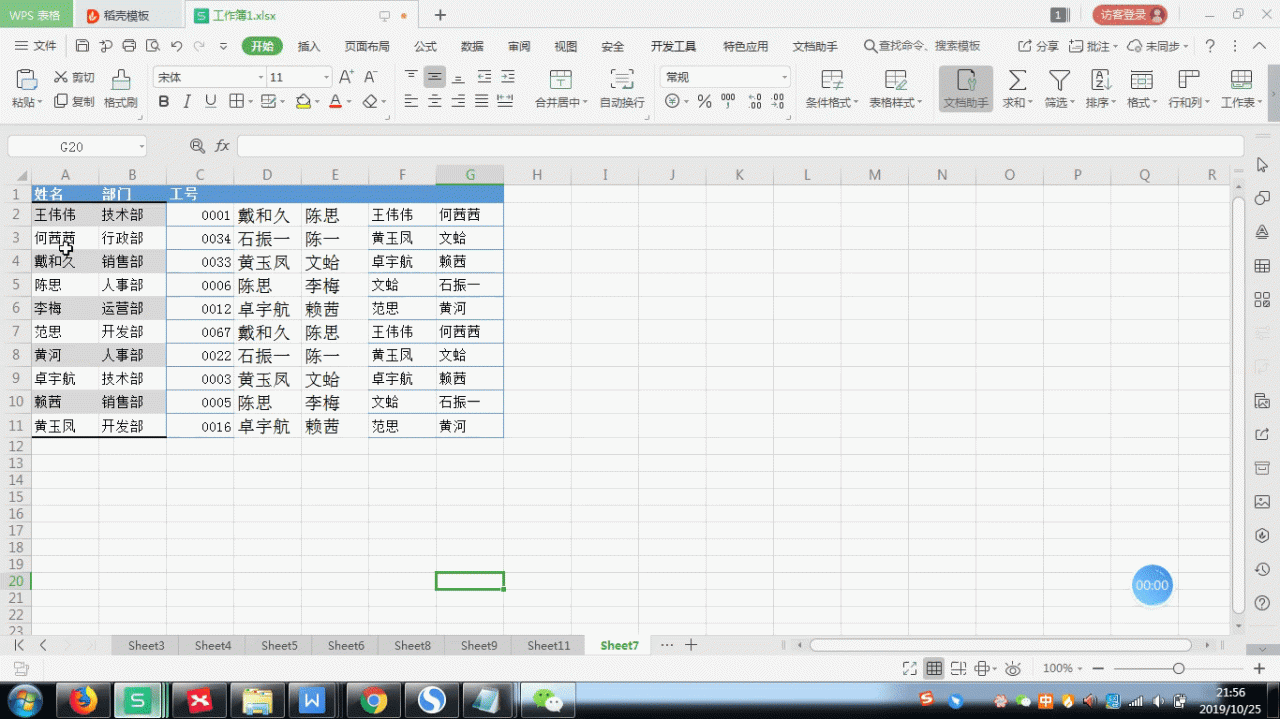Switch to Page Layout (页面布局) tab
The height and width of the screenshot is (719, 1280).
tap(367, 46)
